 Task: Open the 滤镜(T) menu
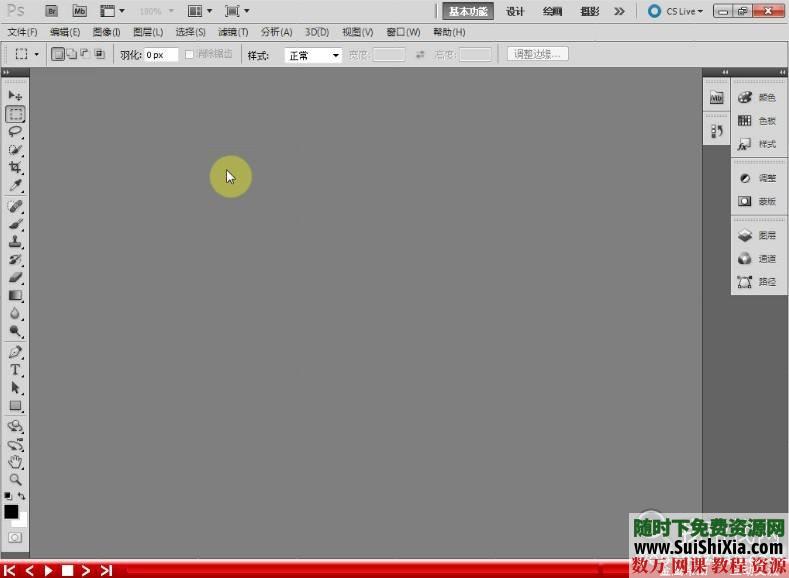pos(233,32)
